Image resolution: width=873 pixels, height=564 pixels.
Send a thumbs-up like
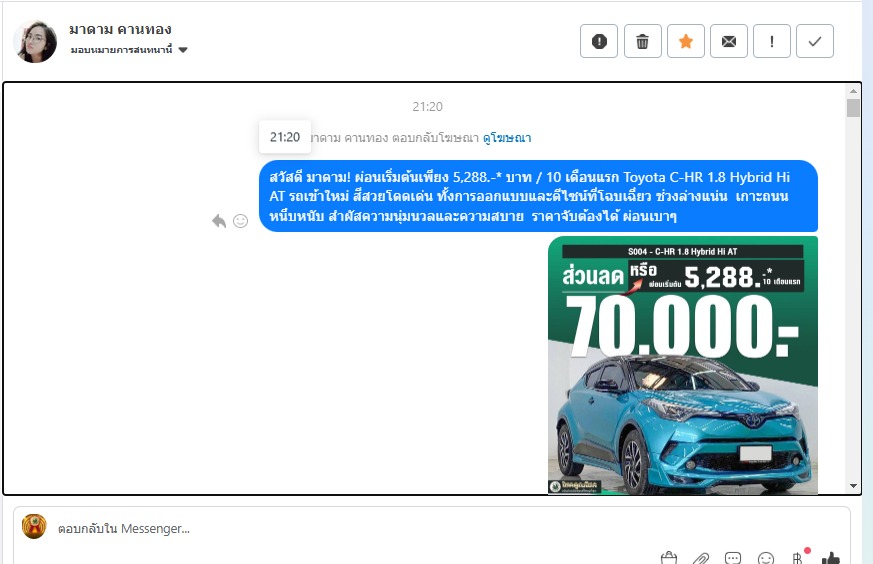[x=831, y=558]
